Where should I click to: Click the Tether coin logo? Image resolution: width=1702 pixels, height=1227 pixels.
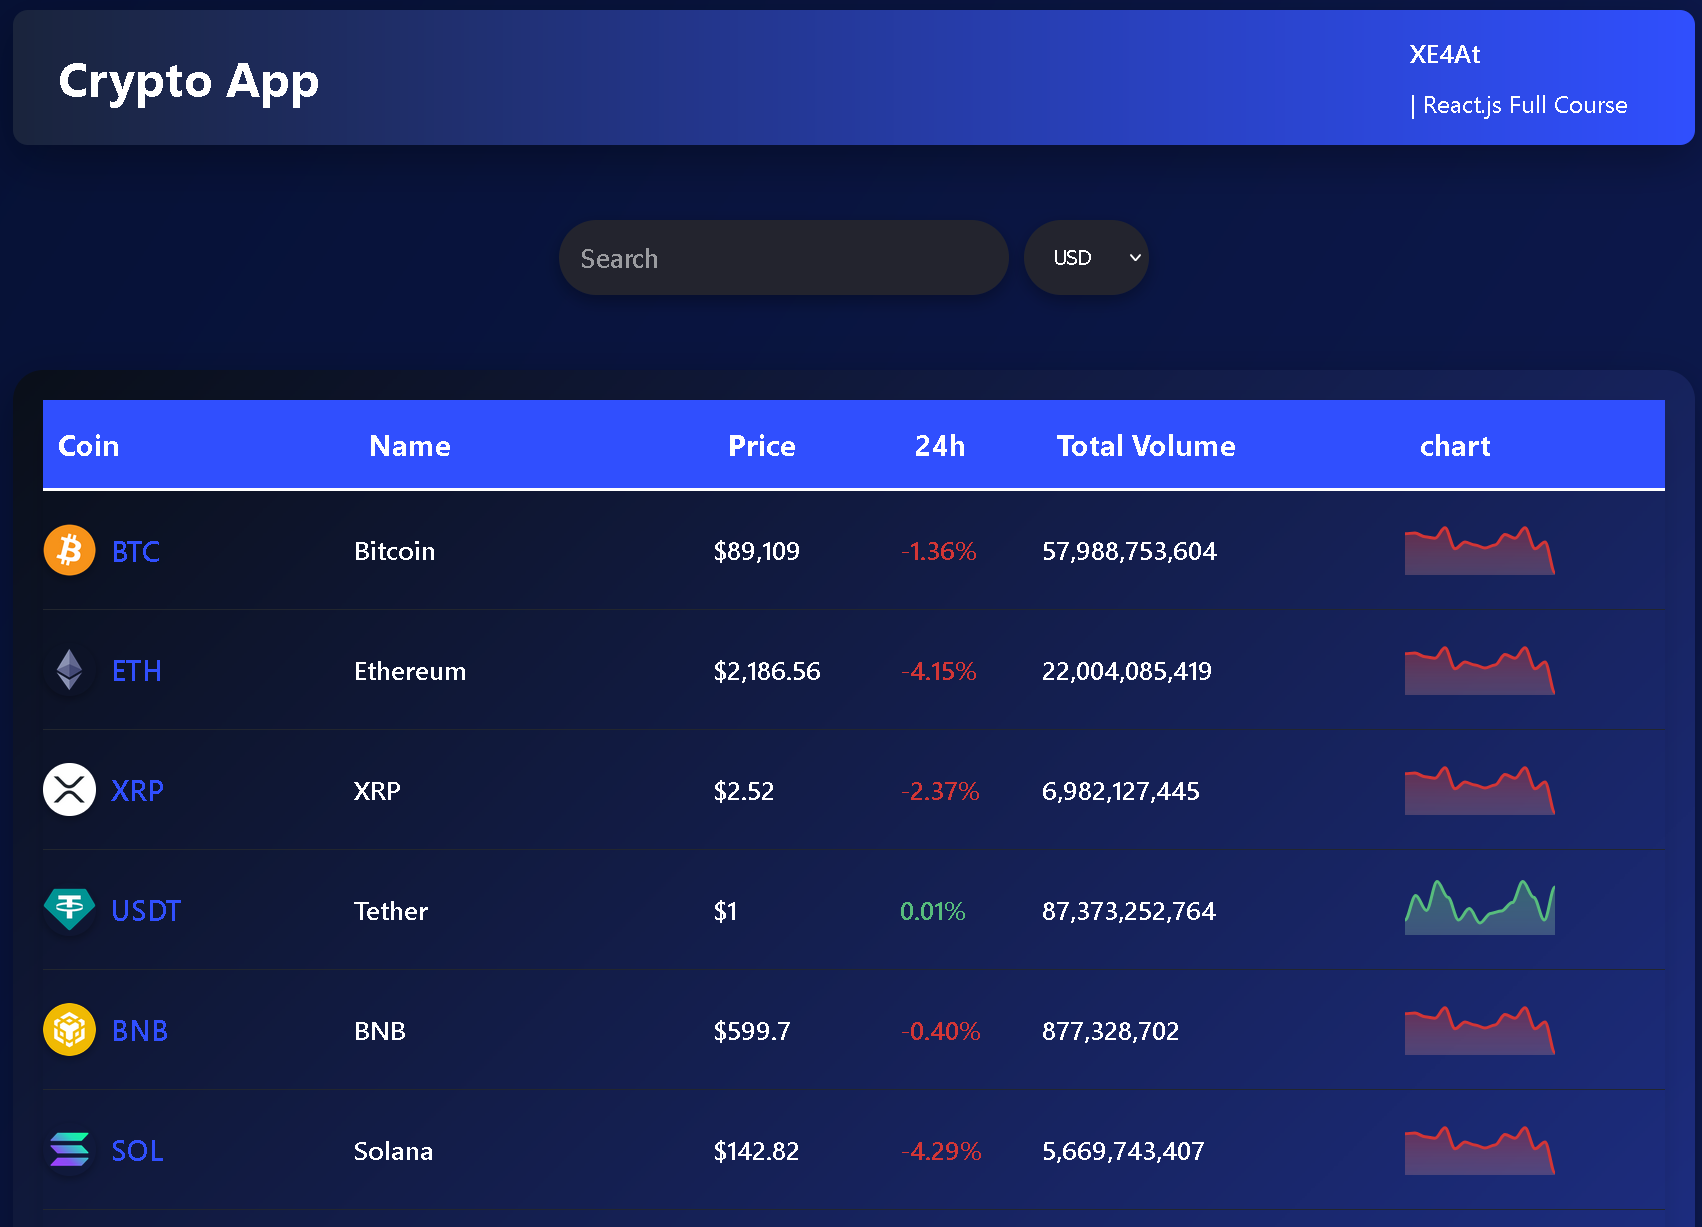click(69, 910)
